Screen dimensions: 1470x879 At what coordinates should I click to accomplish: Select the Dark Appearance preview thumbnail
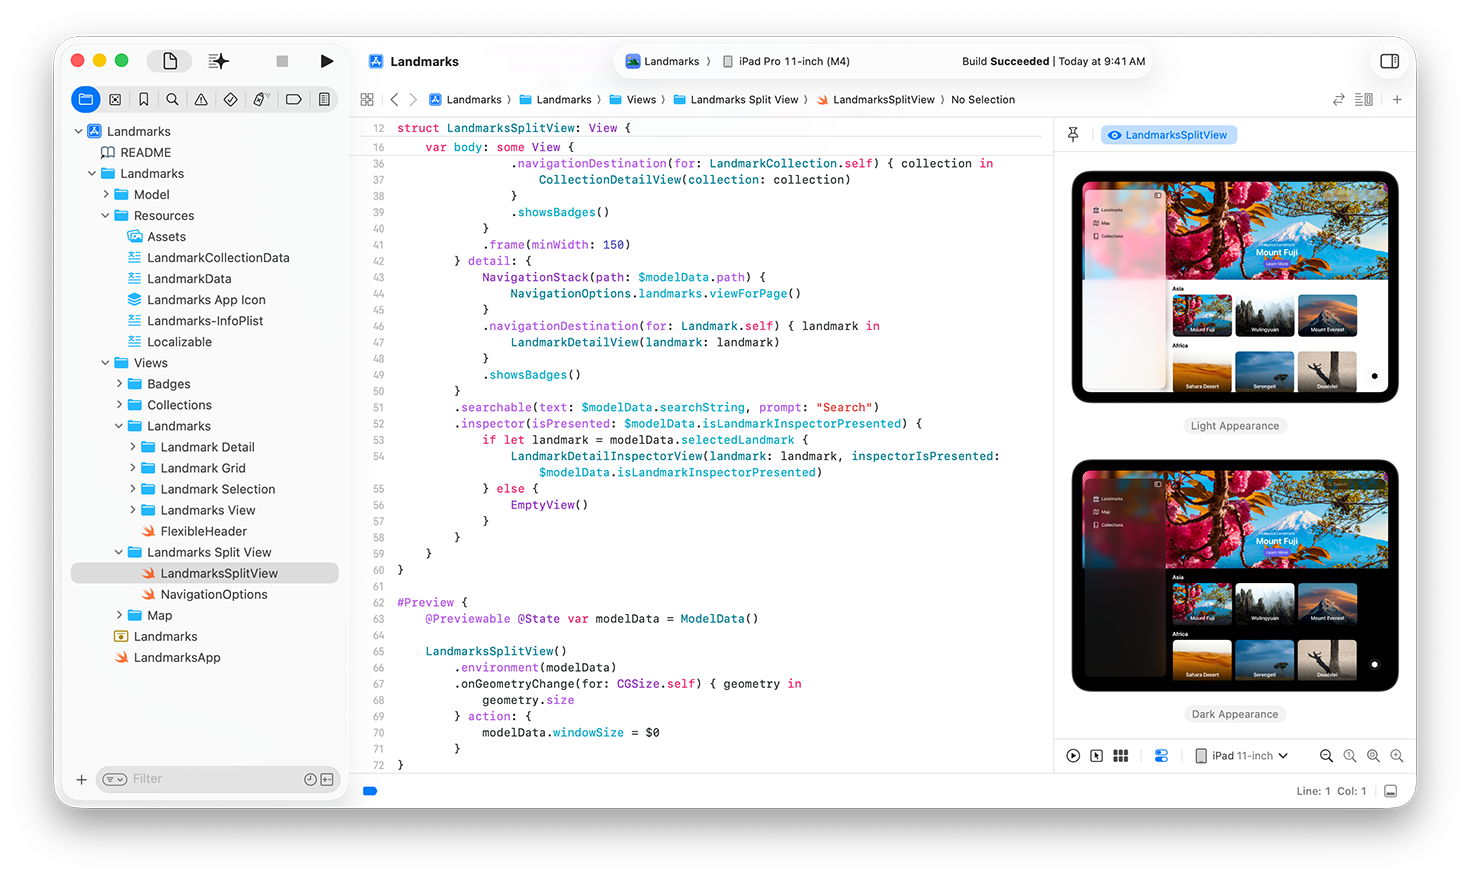click(1234, 575)
